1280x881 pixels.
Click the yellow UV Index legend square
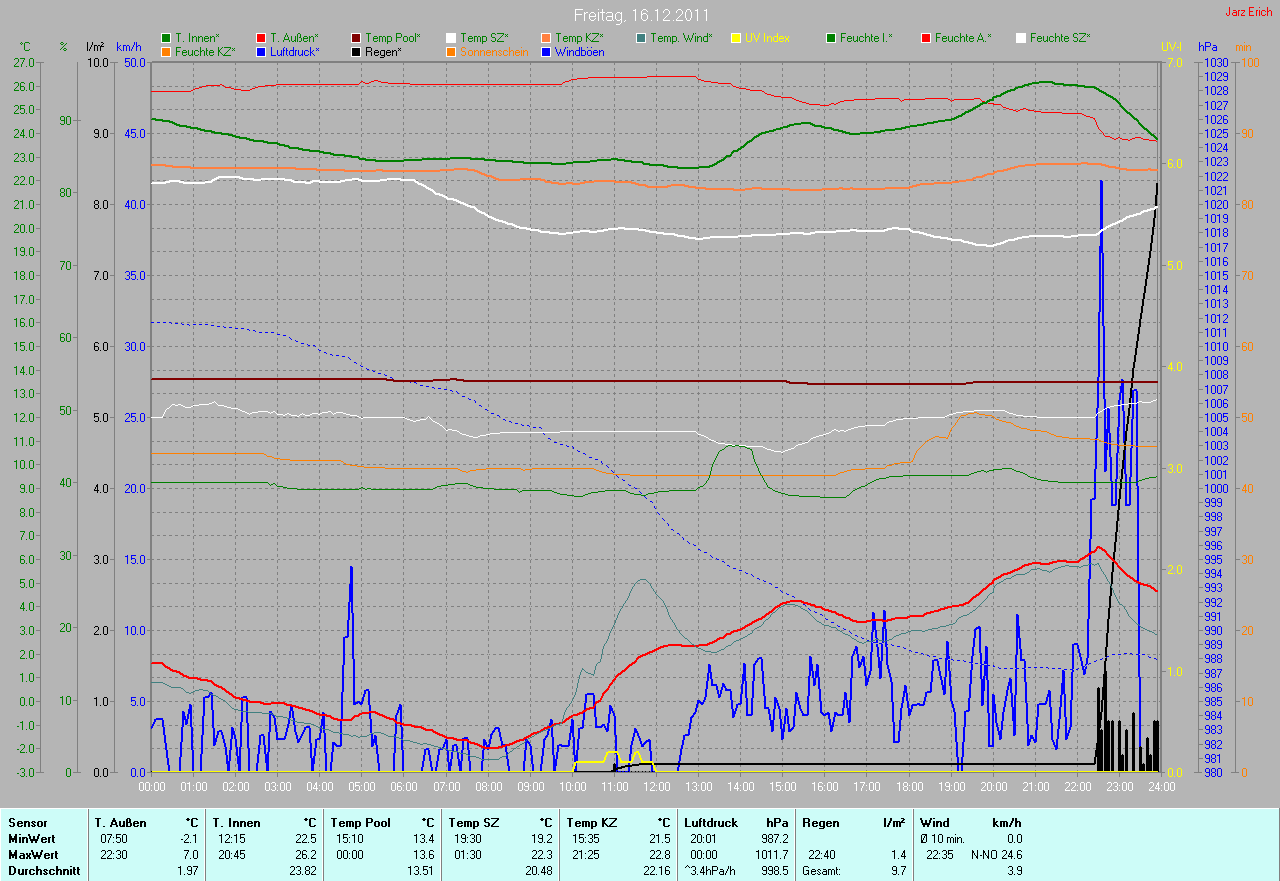736,38
